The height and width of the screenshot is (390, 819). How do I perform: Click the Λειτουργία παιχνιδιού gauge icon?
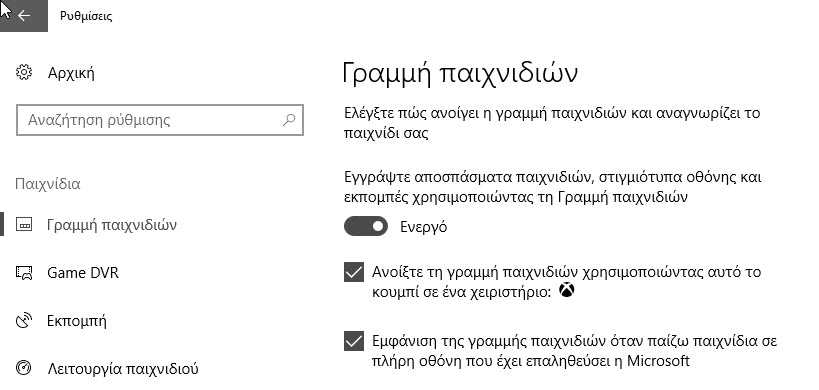pos(24,369)
